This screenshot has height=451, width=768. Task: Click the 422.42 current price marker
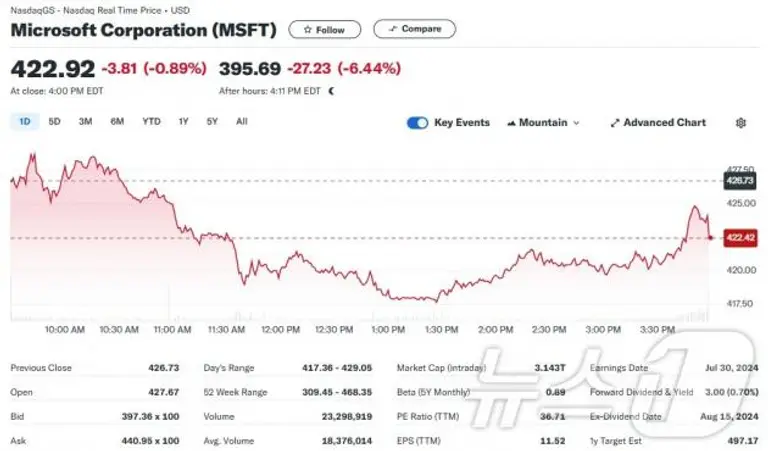tap(738, 238)
